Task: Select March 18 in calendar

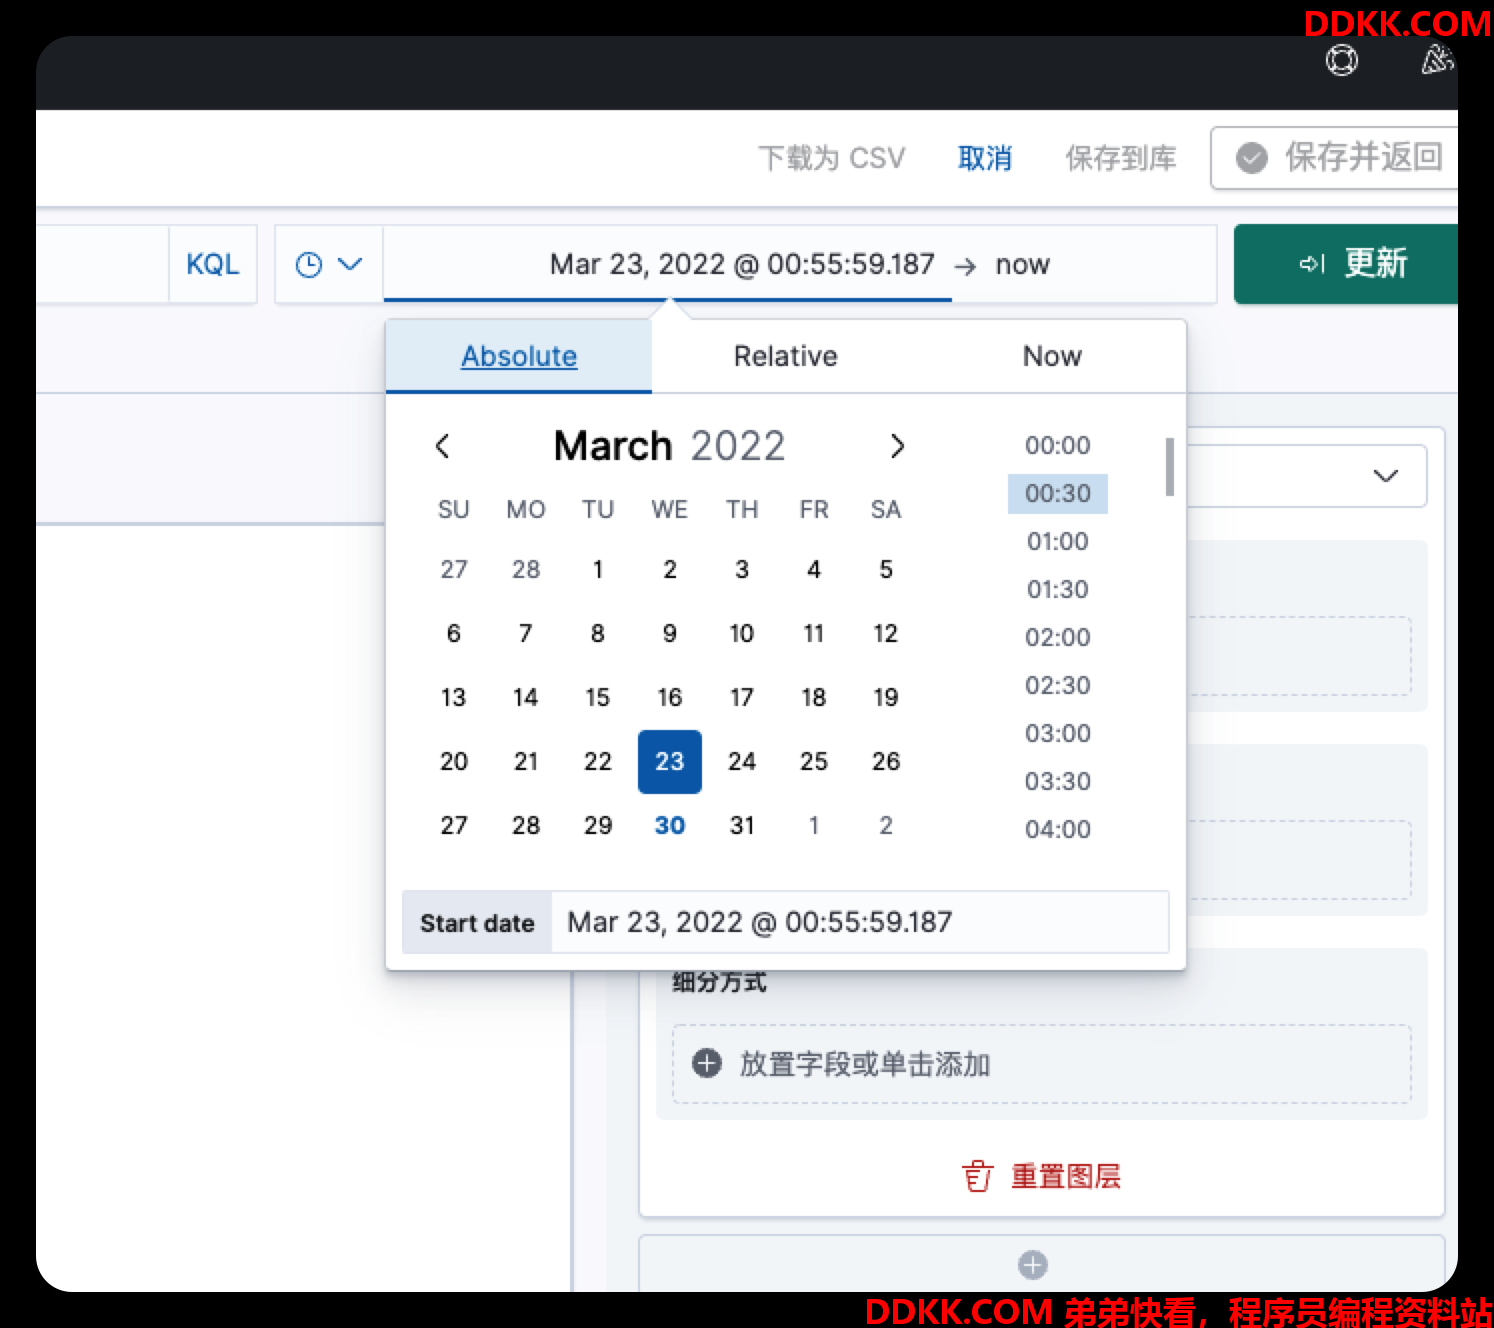Action: tap(814, 698)
